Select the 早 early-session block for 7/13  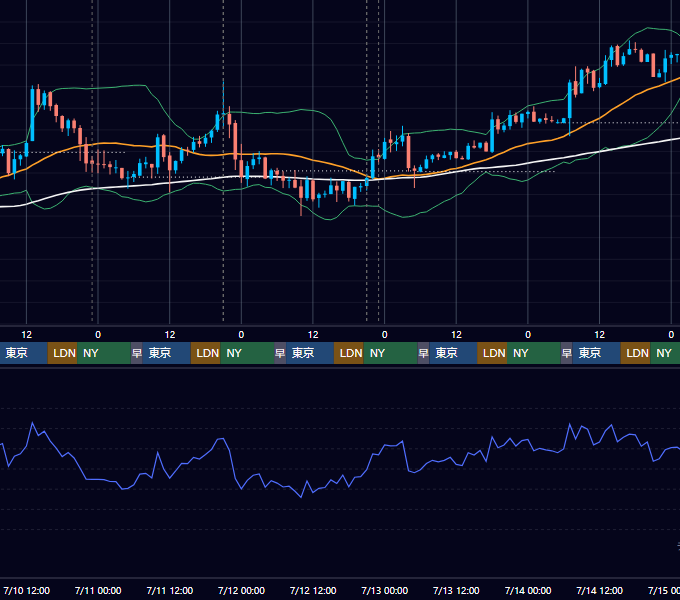click(423, 353)
